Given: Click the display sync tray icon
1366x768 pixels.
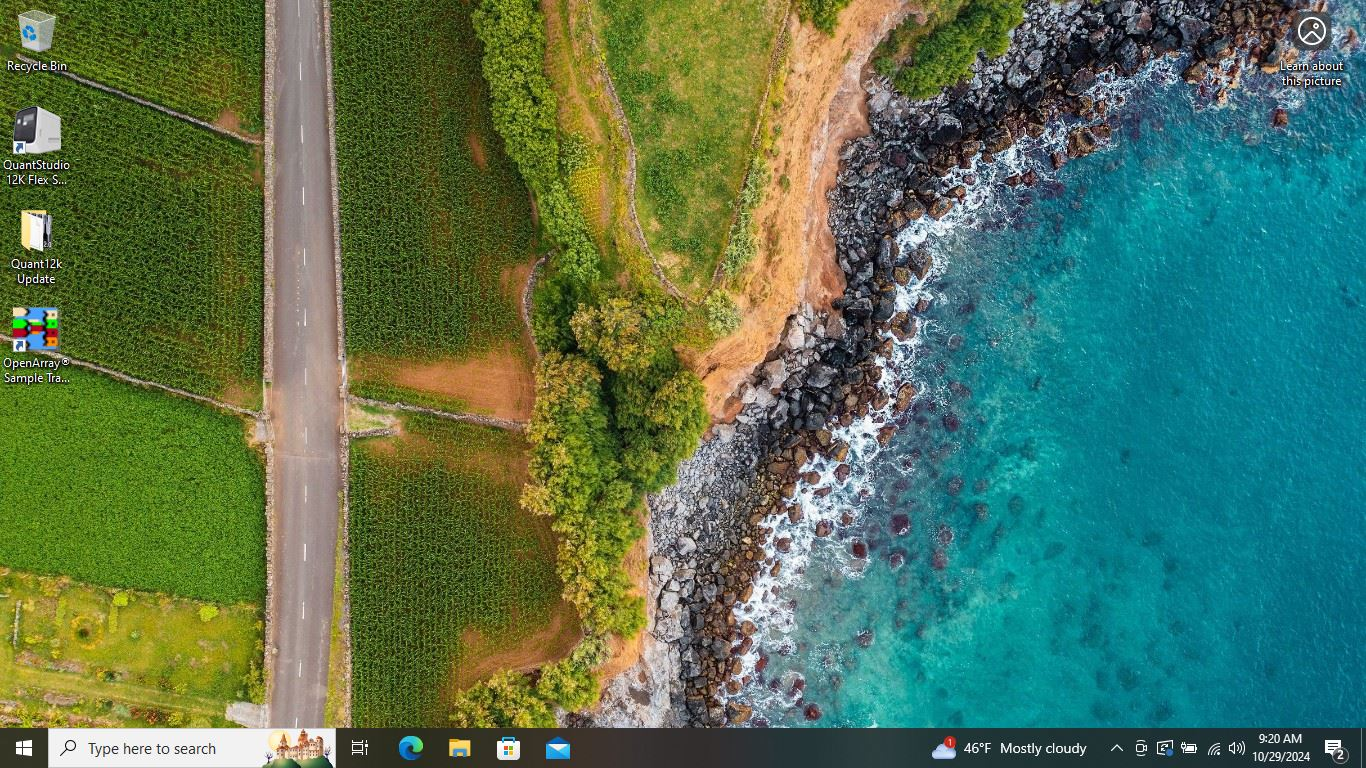Looking at the screenshot, I should (x=1164, y=748).
